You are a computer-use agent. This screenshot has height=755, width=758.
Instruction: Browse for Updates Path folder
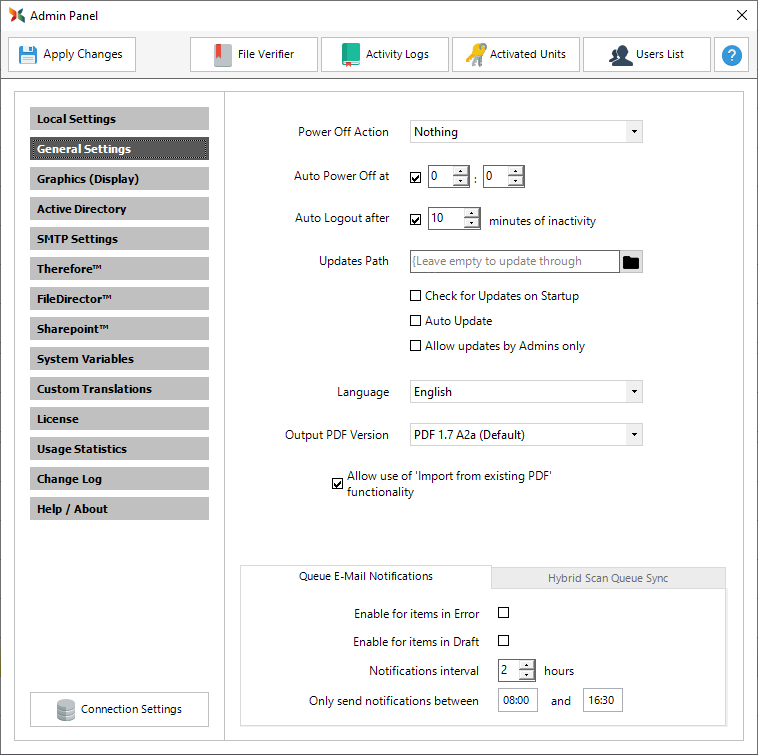[x=631, y=262]
